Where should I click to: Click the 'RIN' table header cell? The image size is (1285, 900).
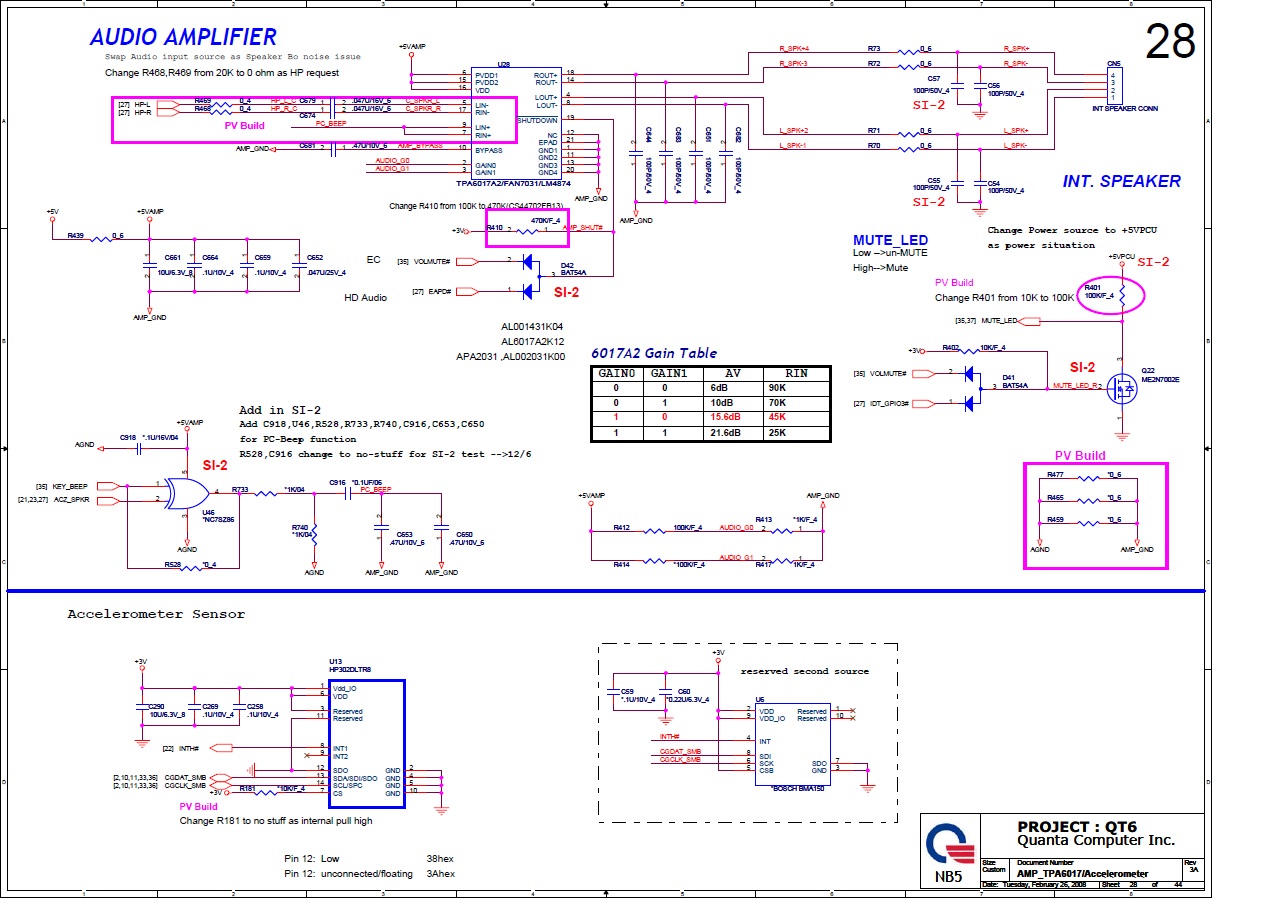pyautogui.click(x=796, y=373)
